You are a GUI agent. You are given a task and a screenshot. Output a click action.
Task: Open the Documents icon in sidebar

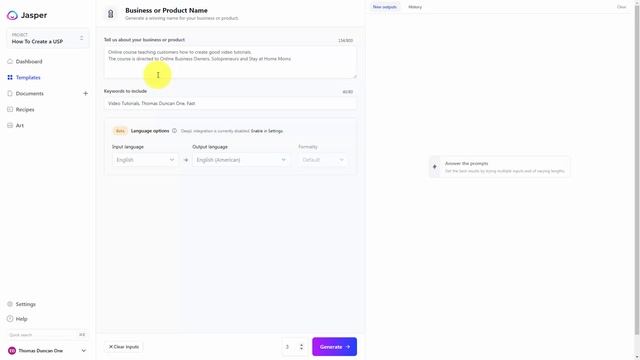10,93
